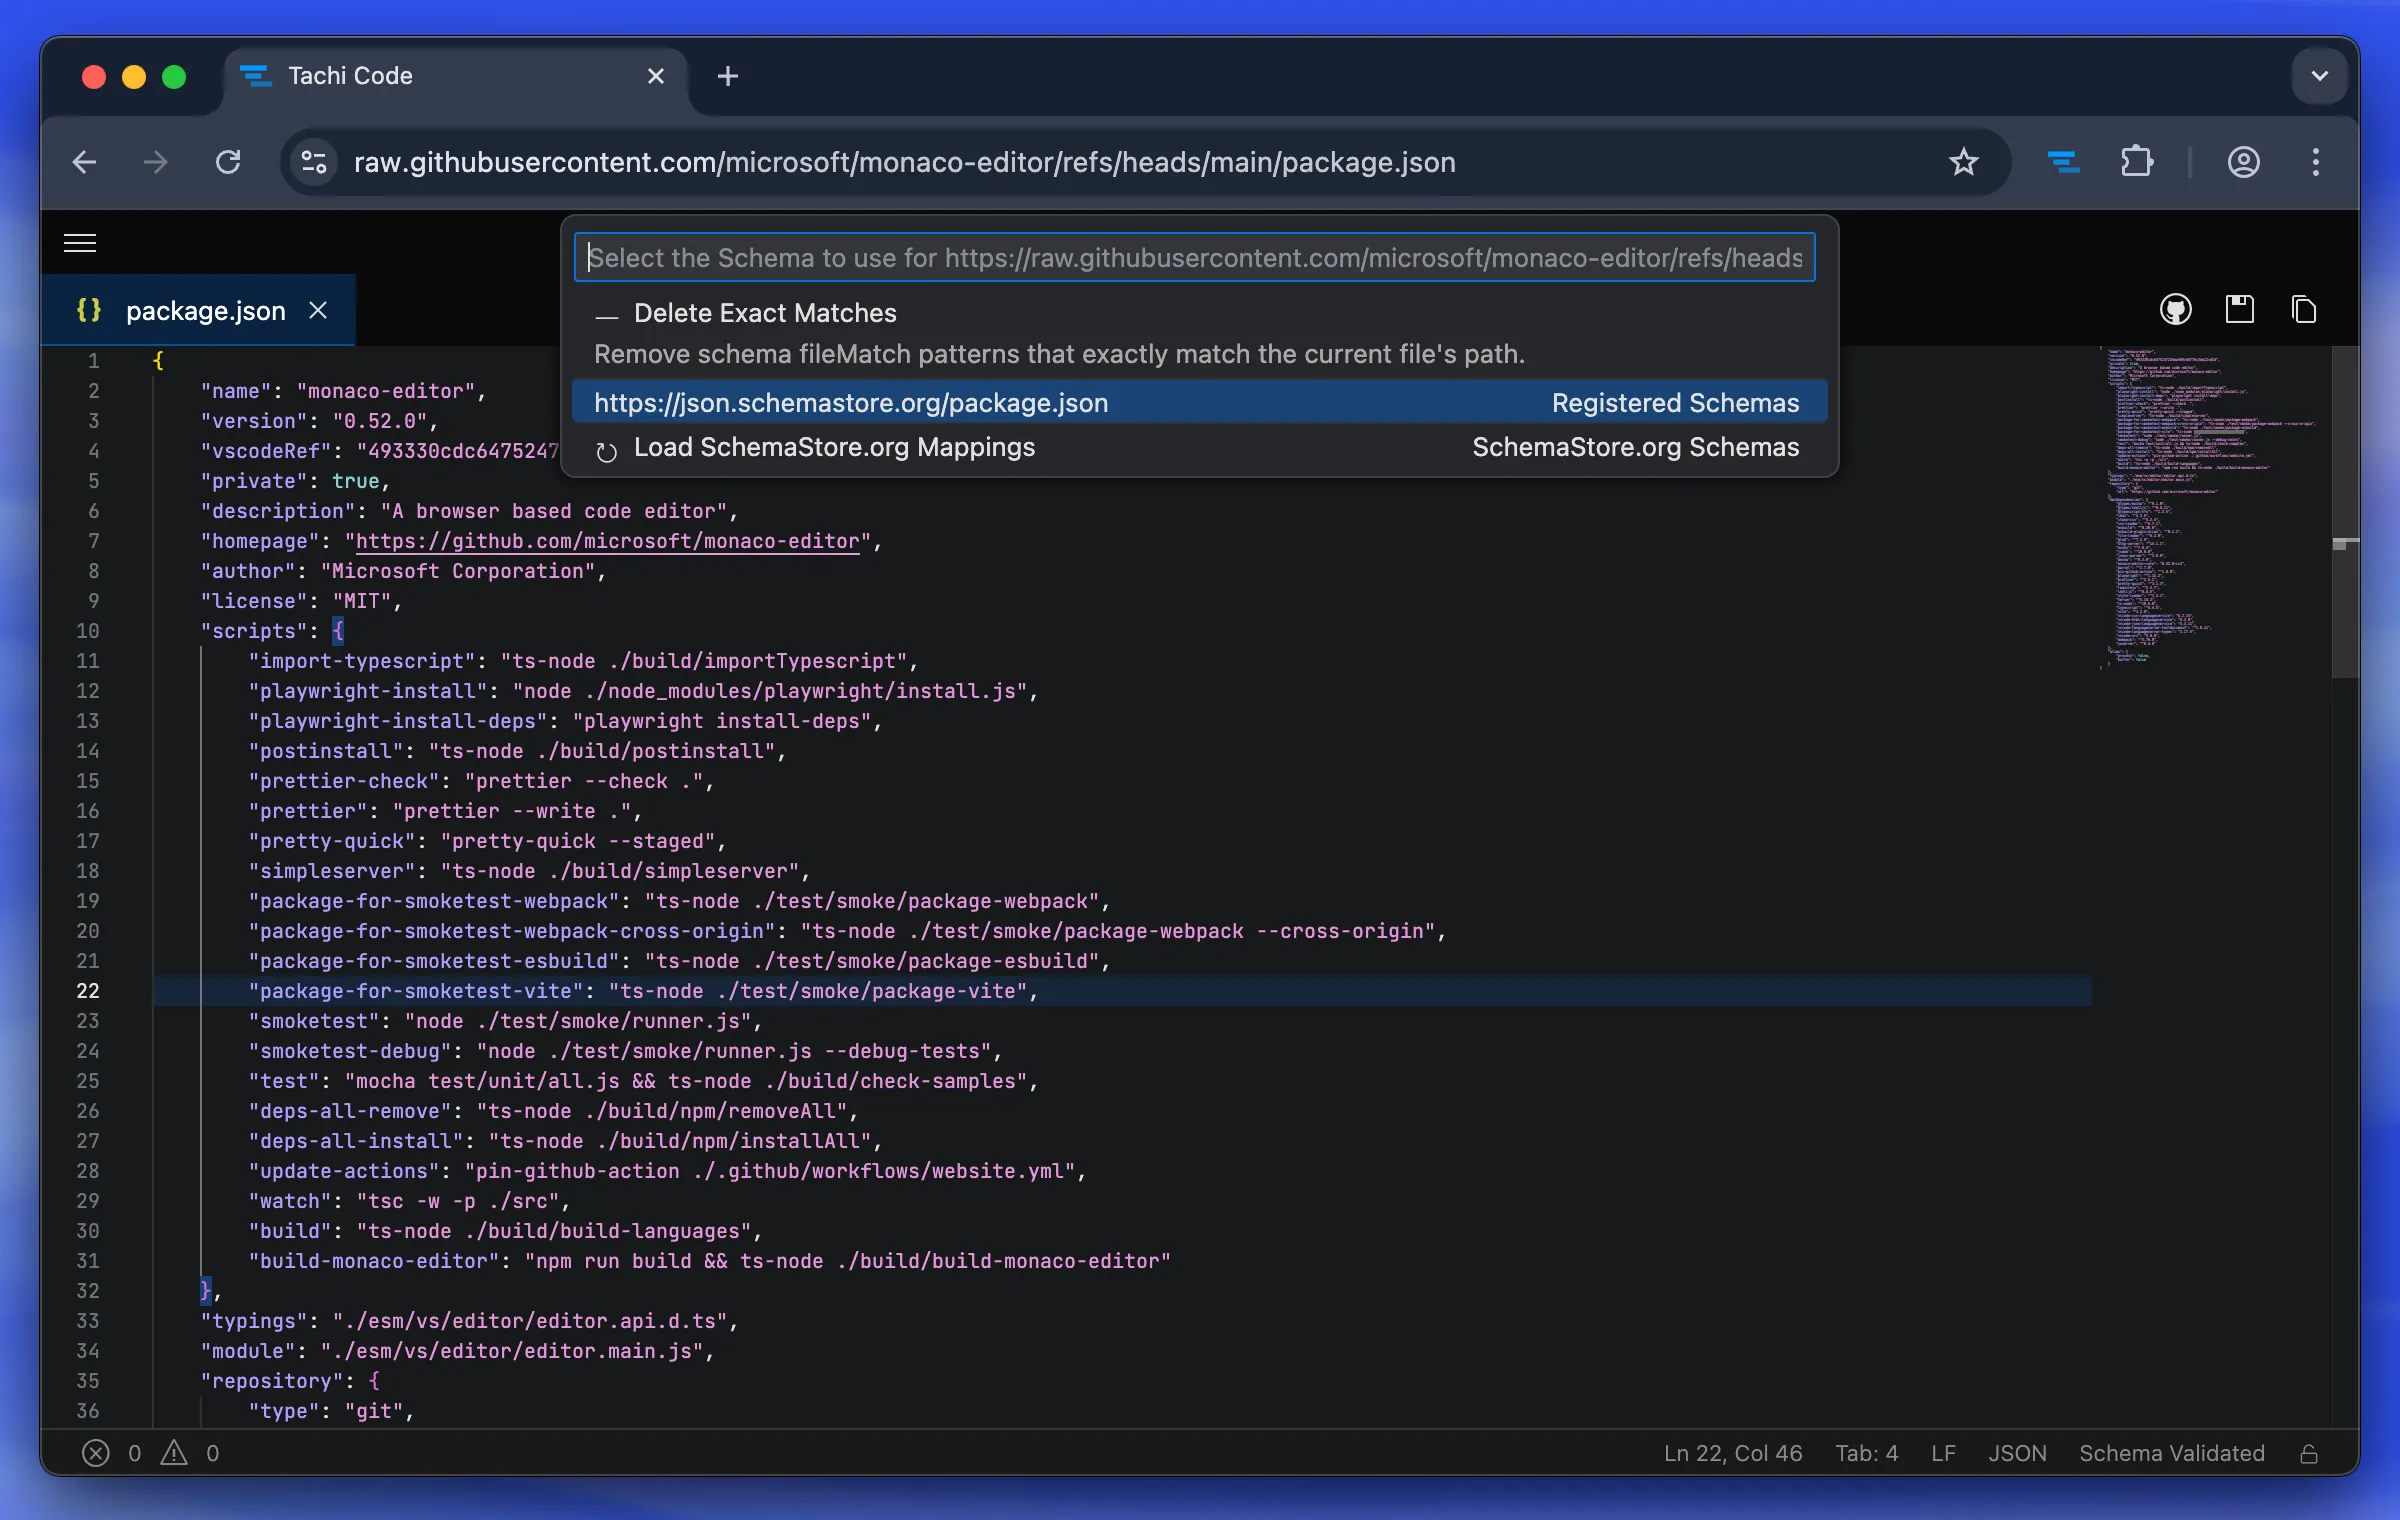The width and height of the screenshot is (2400, 1520).
Task: Open the browser extensions puzzle icon
Action: coord(2136,162)
